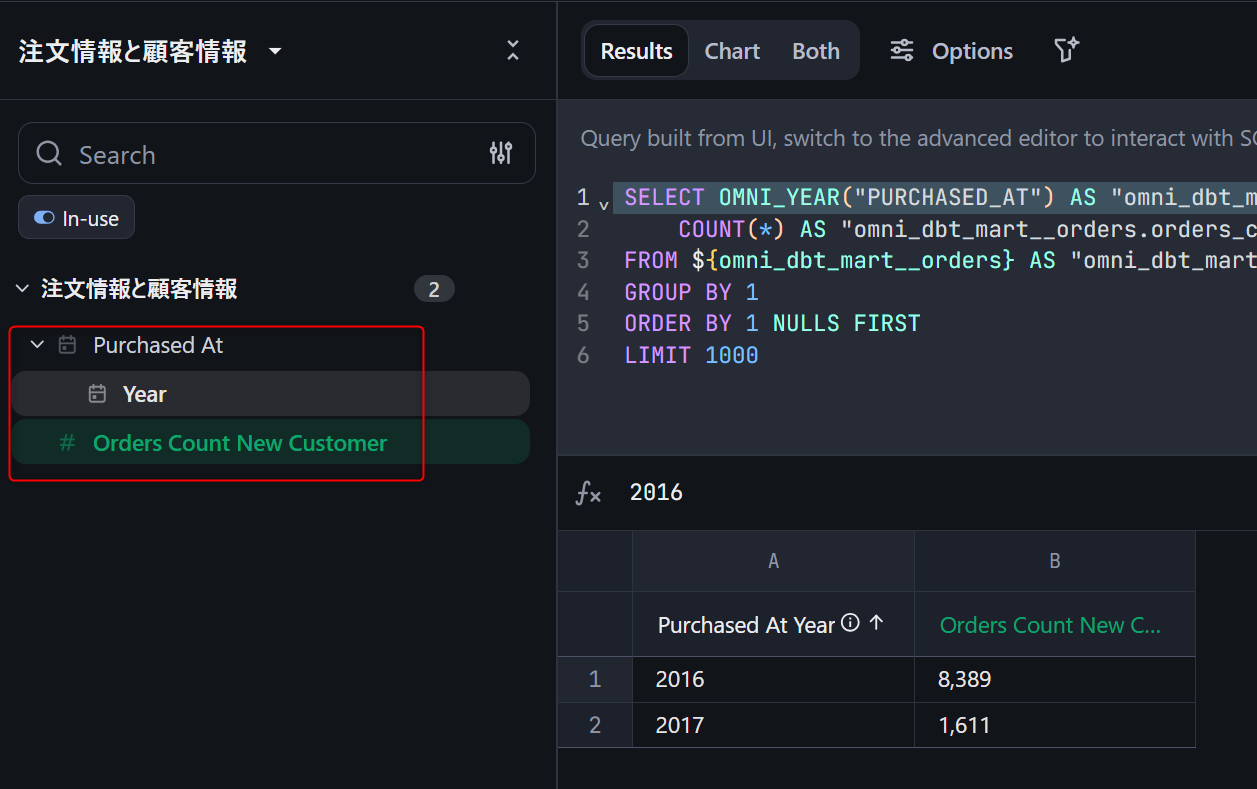
Task: Click the fx formula icon
Action: coord(588,492)
